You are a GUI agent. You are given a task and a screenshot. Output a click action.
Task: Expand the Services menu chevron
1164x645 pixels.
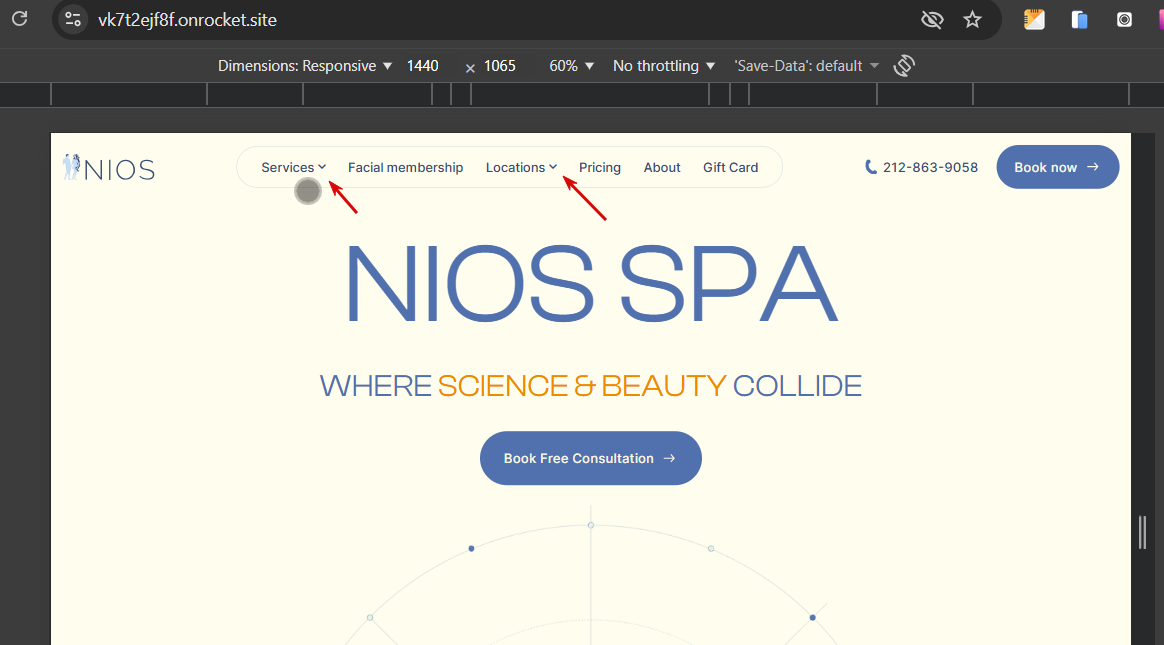(322, 167)
